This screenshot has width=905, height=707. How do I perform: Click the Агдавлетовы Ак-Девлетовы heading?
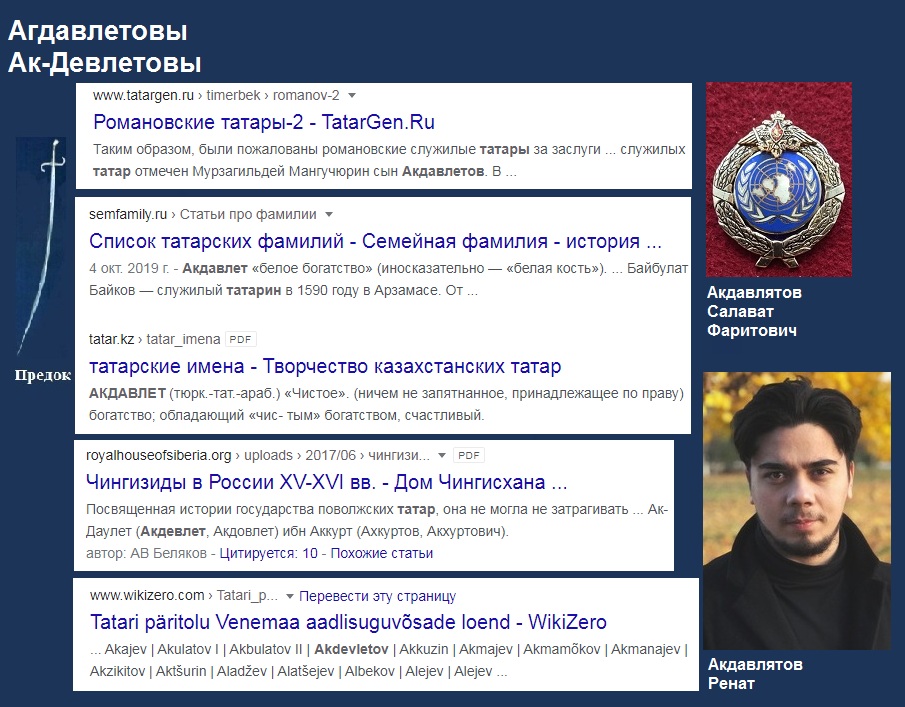tap(104, 47)
